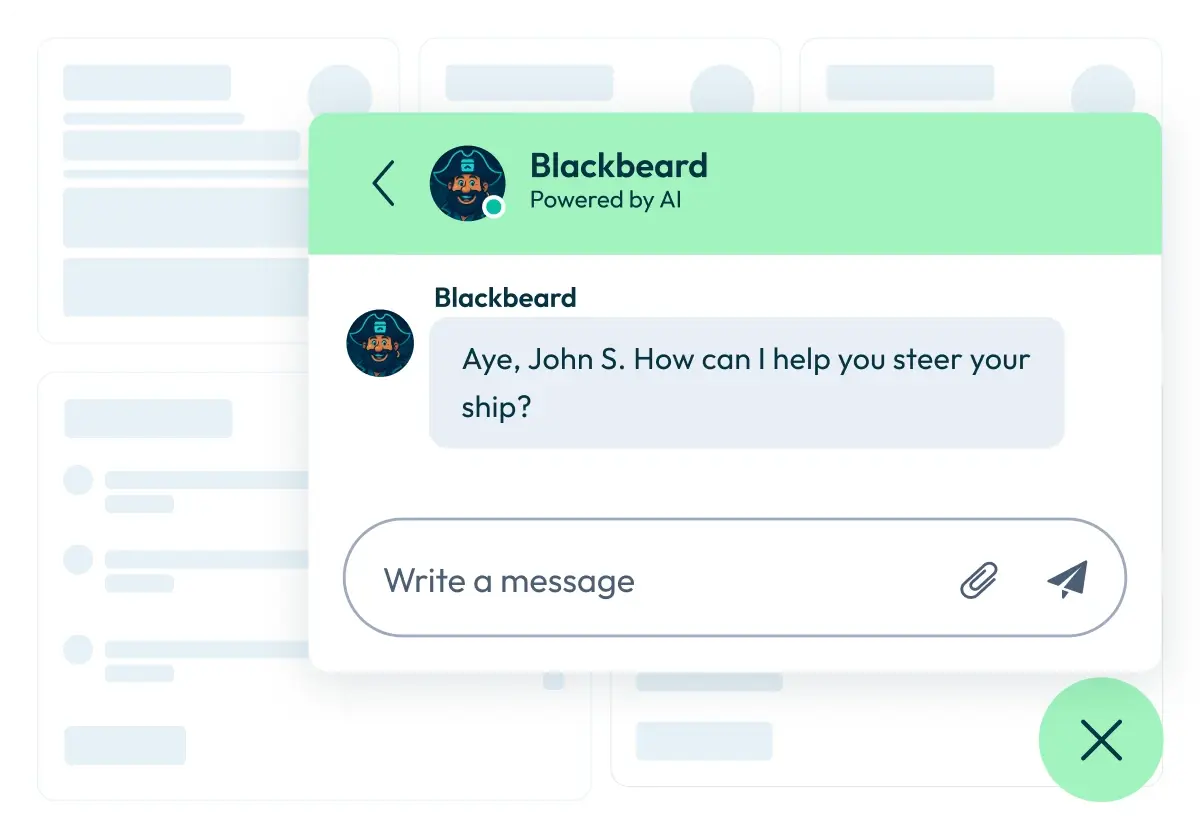Click the green online status dot
The width and height of the screenshot is (1200, 839).
click(492, 208)
